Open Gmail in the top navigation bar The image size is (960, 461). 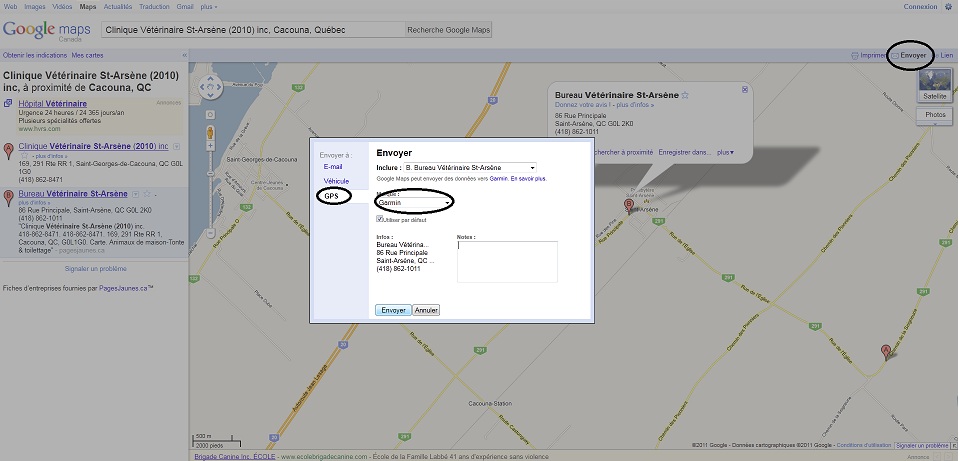tap(185, 7)
